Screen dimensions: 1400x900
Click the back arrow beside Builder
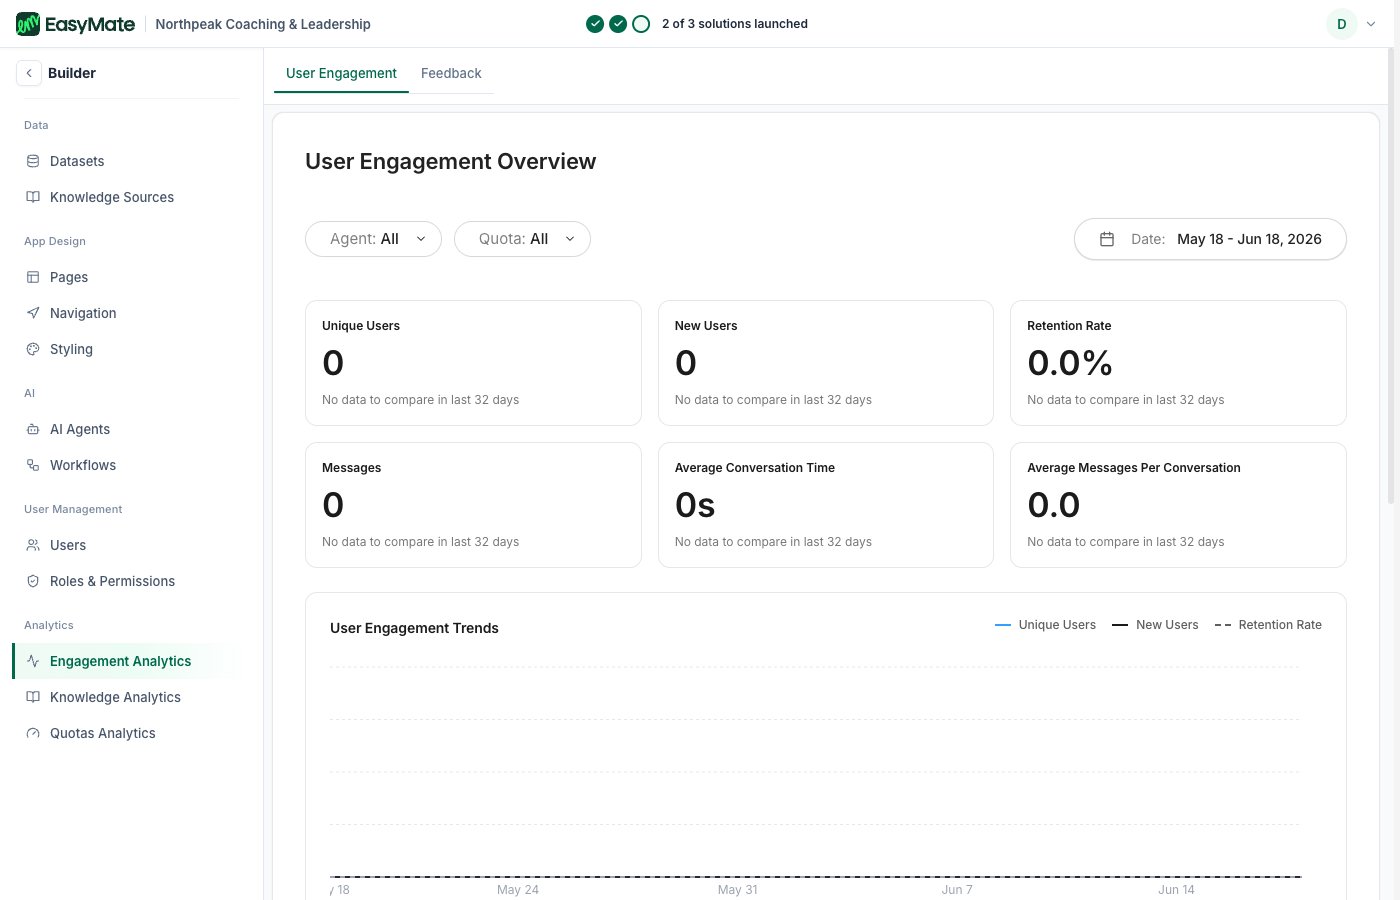[x=29, y=73]
